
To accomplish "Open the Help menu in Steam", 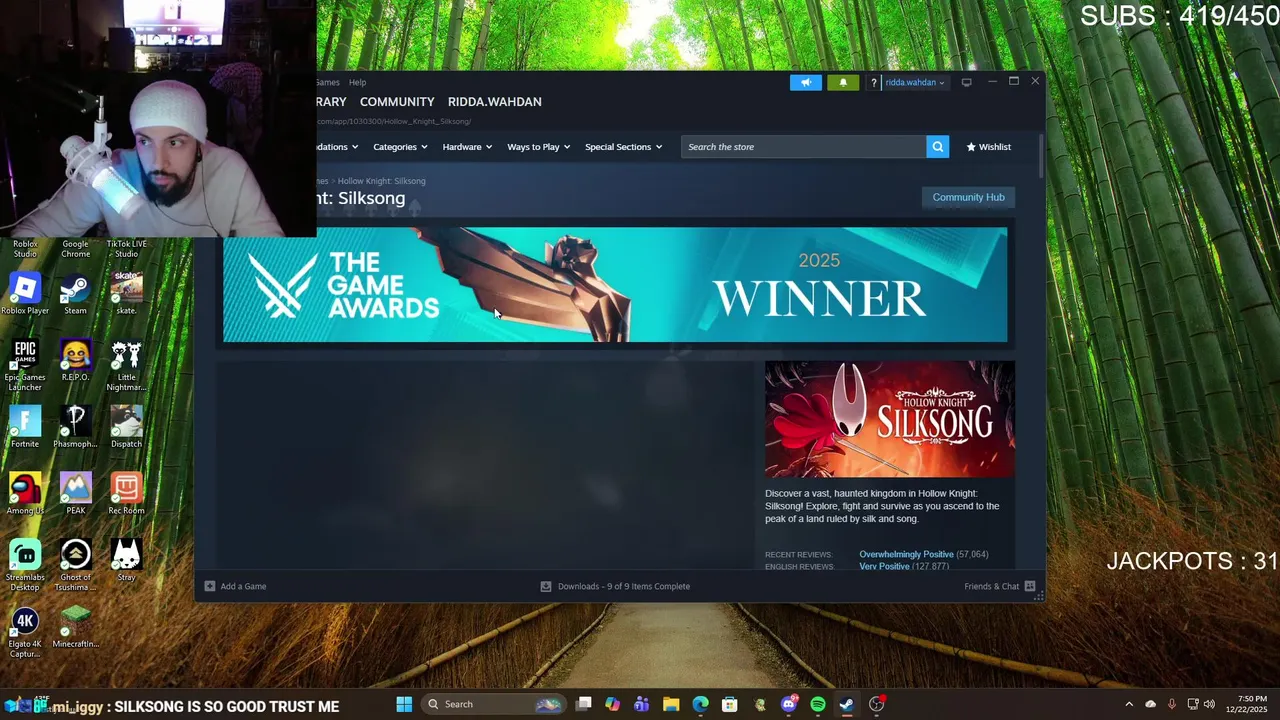I will click(357, 82).
